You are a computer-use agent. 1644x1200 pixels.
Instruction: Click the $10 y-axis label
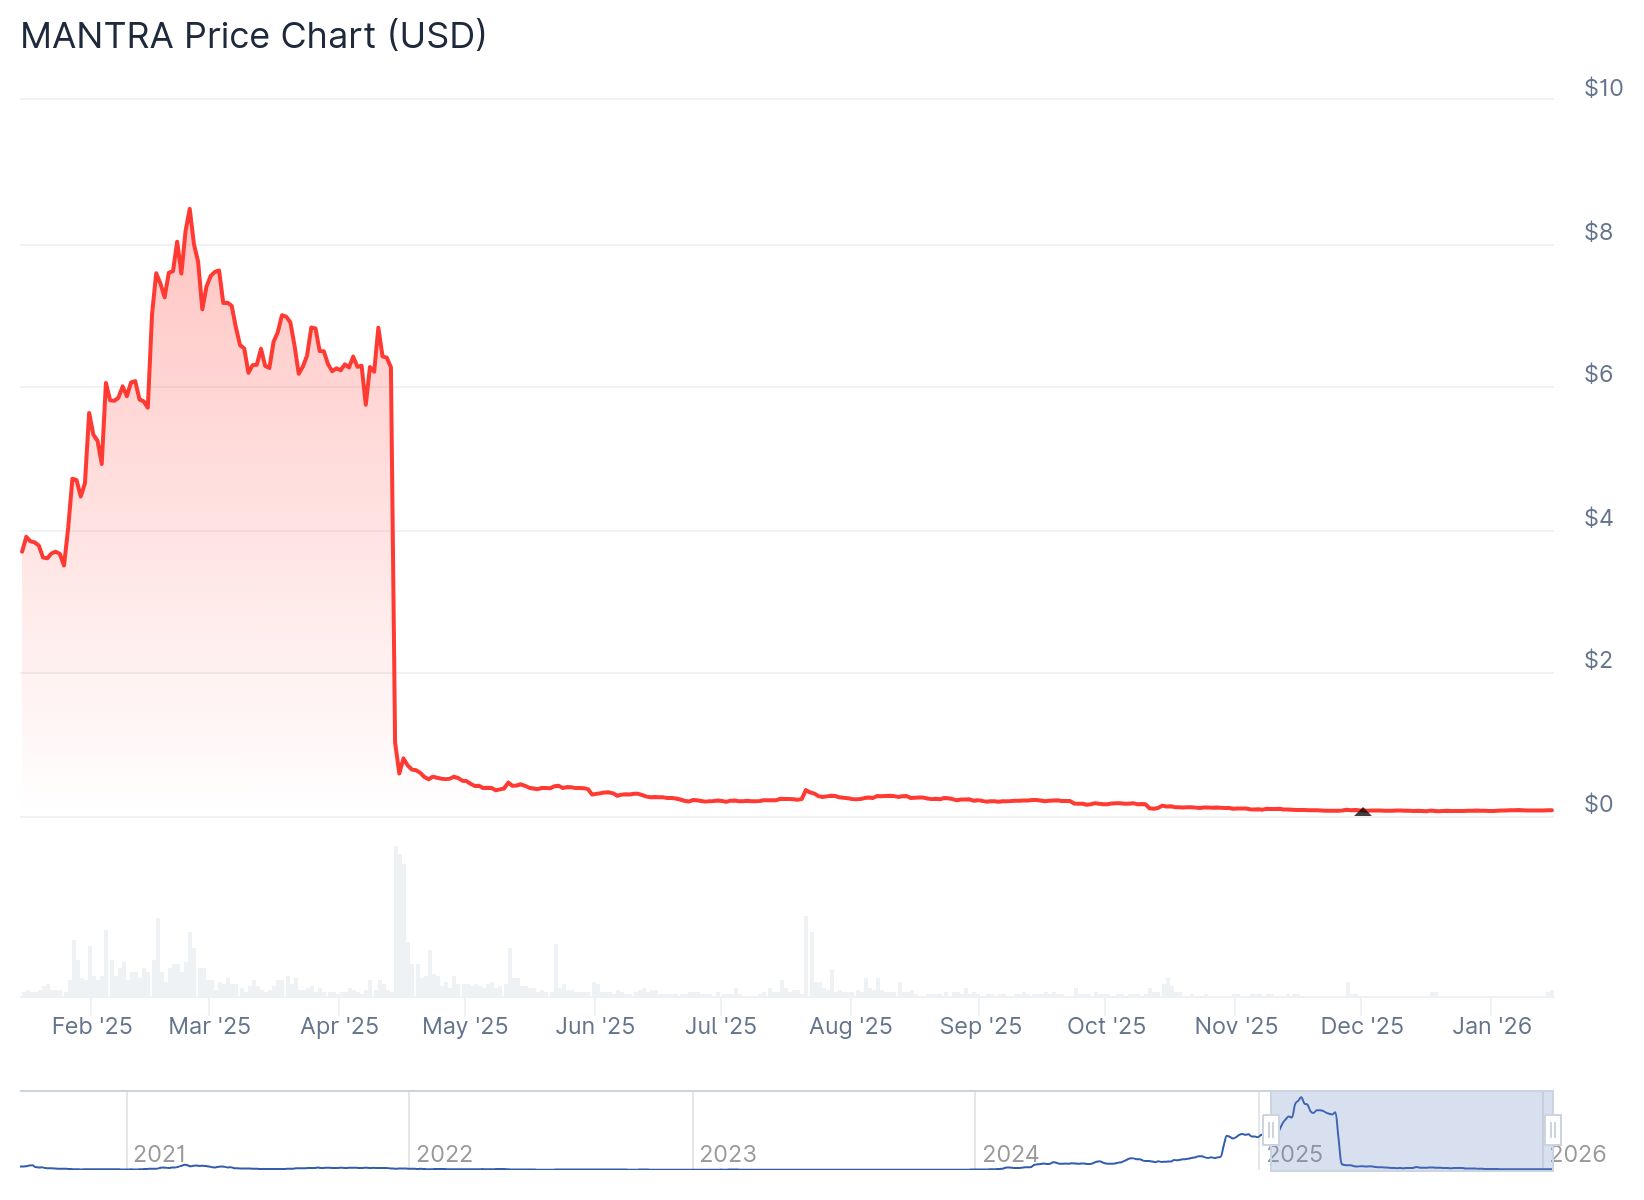click(x=1603, y=88)
